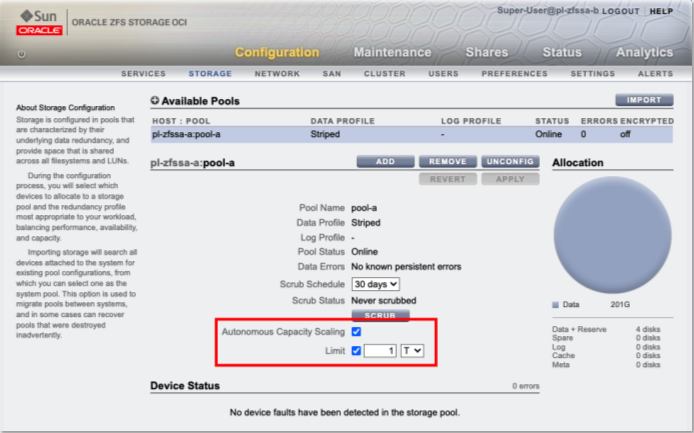Click the Data legend color square
Viewport: 694px width, 433px height.
(x=555, y=305)
